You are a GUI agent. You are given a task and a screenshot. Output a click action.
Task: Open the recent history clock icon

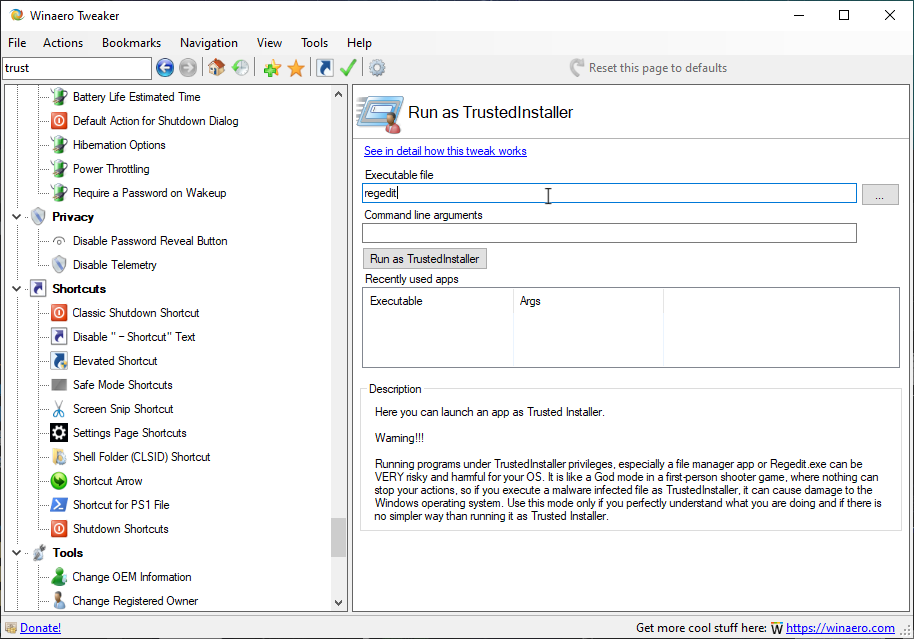240,68
